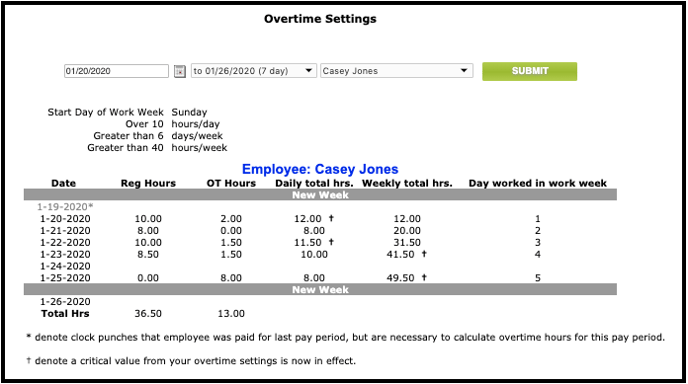Click the 'hours/week' setting text

pos(199,148)
